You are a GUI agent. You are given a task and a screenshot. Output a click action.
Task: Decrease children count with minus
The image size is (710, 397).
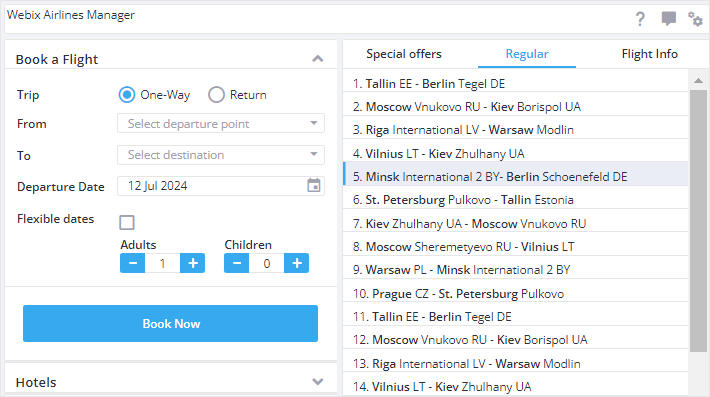(x=236, y=263)
